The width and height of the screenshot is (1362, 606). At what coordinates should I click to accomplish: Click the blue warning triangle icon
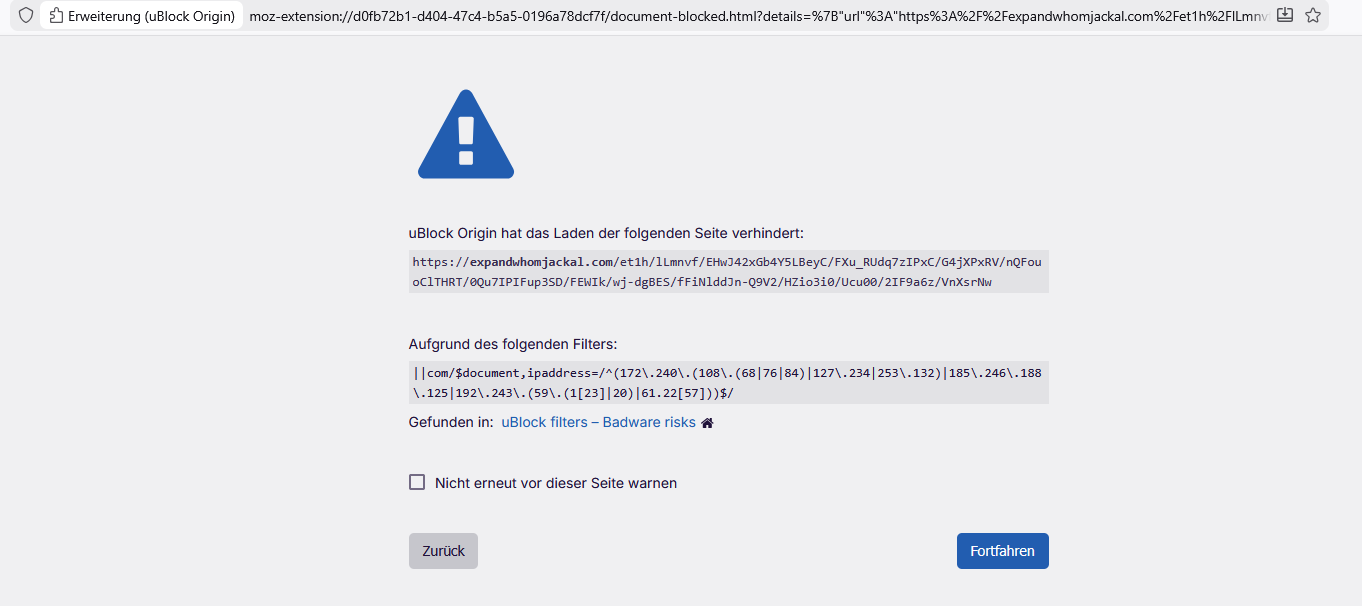point(465,135)
